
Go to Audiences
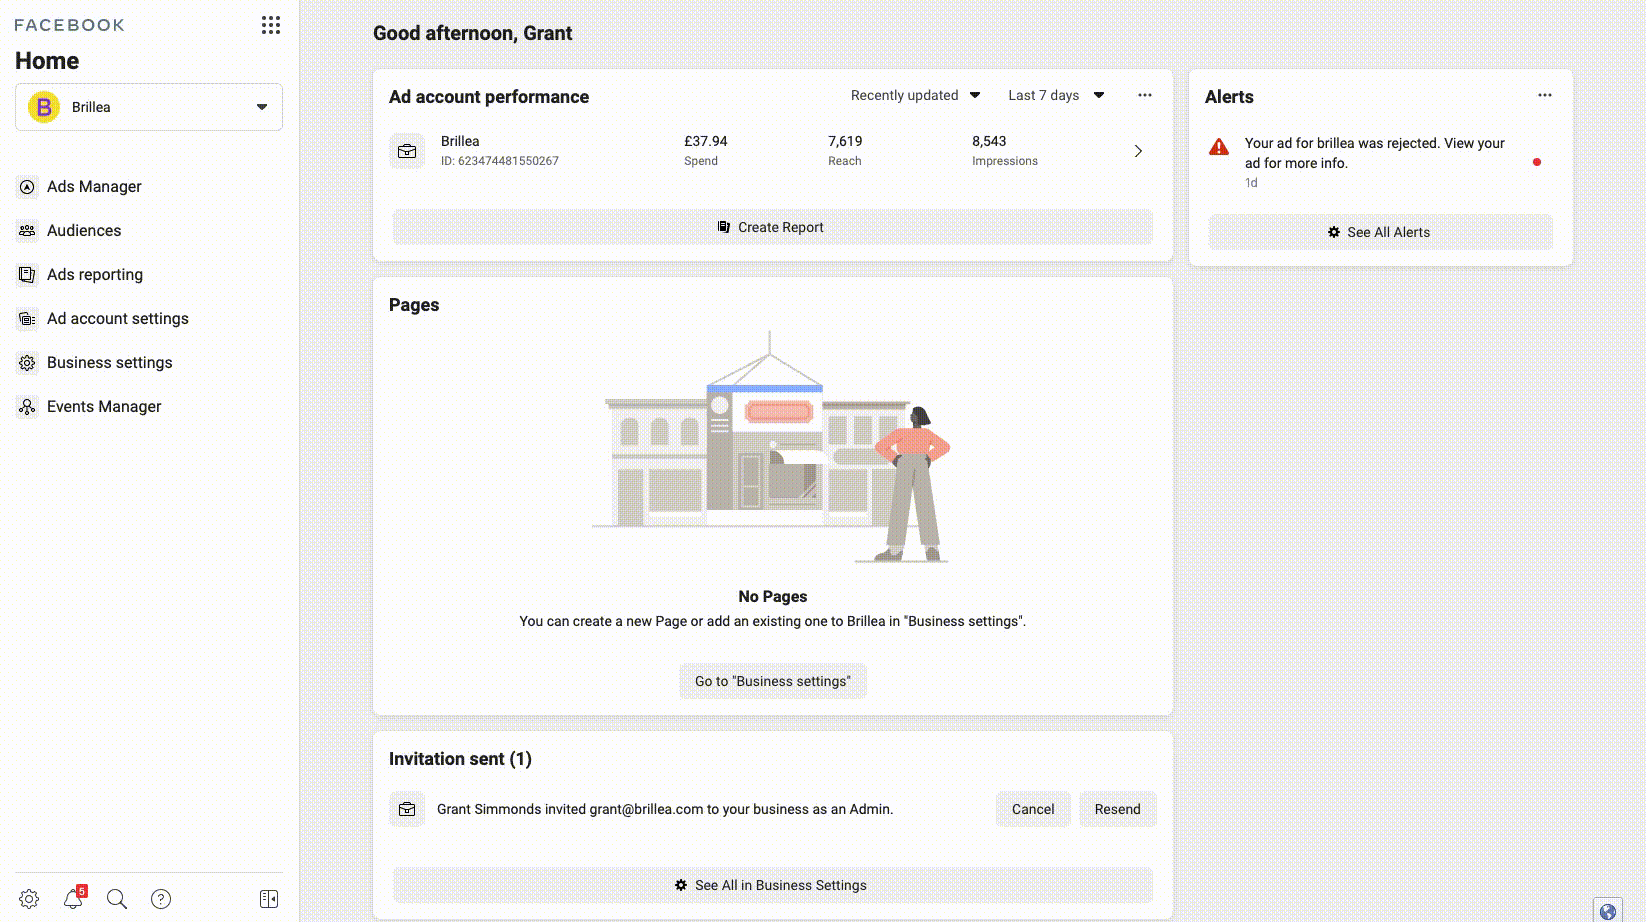click(x=84, y=231)
